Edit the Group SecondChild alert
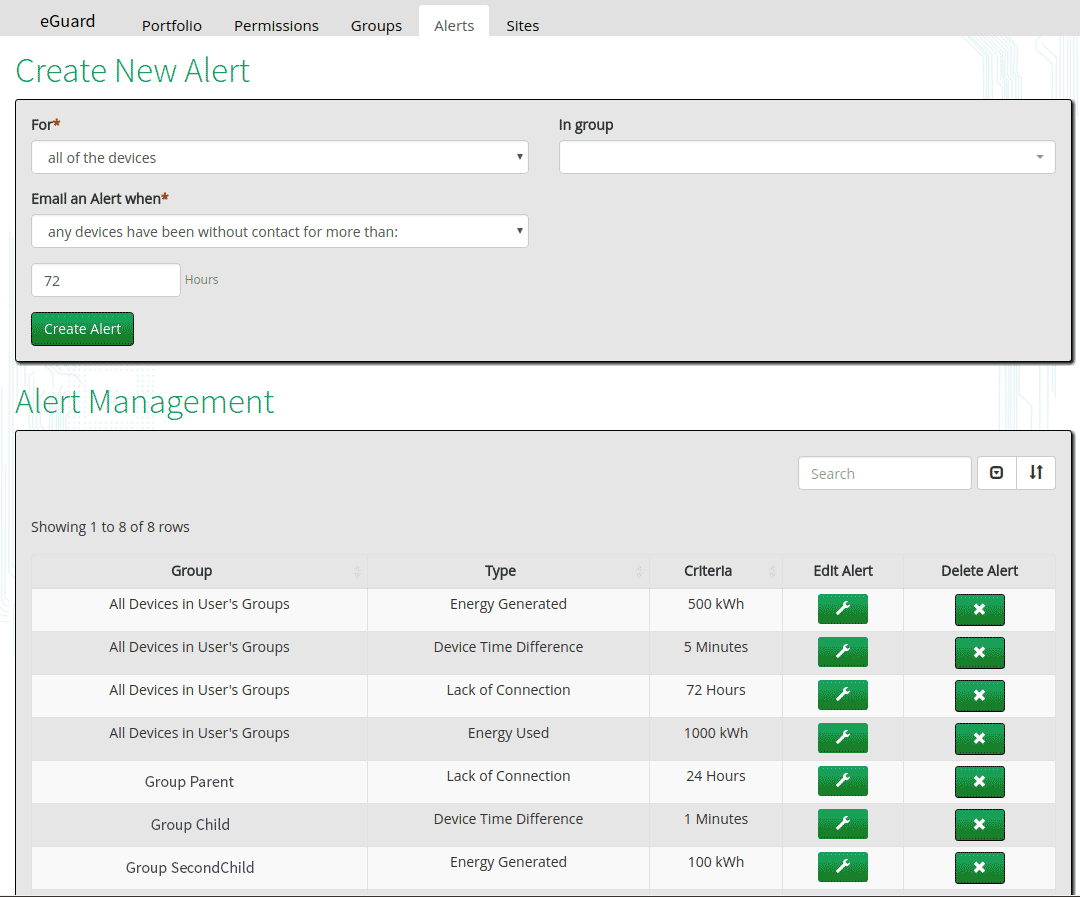 click(842, 867)
